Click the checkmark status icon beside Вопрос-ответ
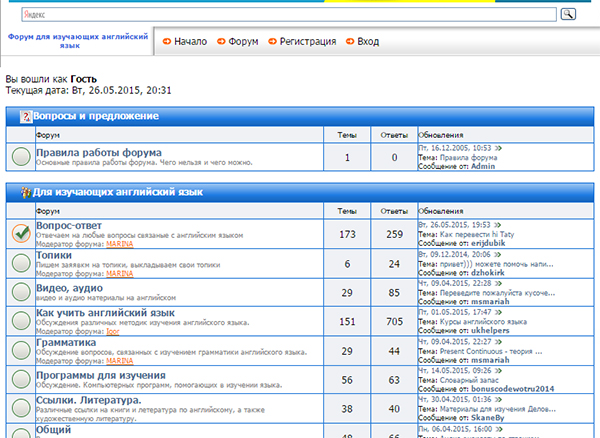600x438 pixels. pyautogui.click(x=20, y=232)
